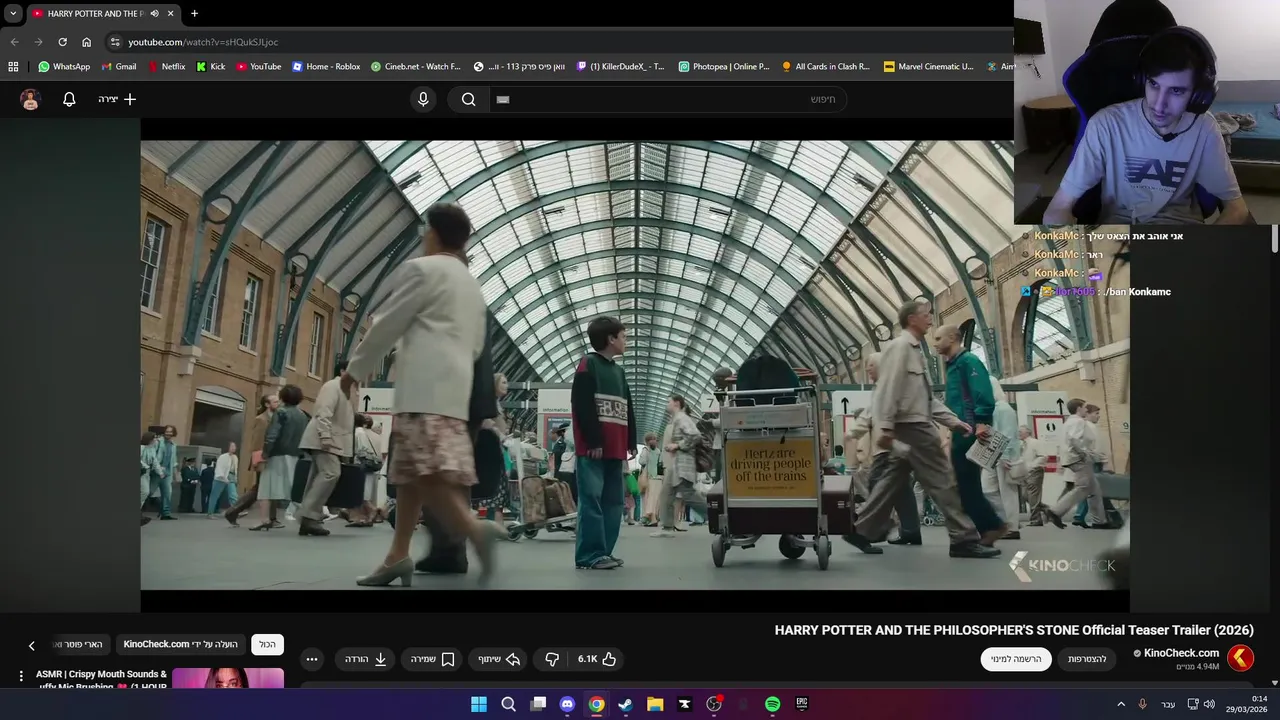The height and width of the screenshot is (720, 1280).
Task: Dislike the Harry Potter trailer
Action: (x=552, y=659)
